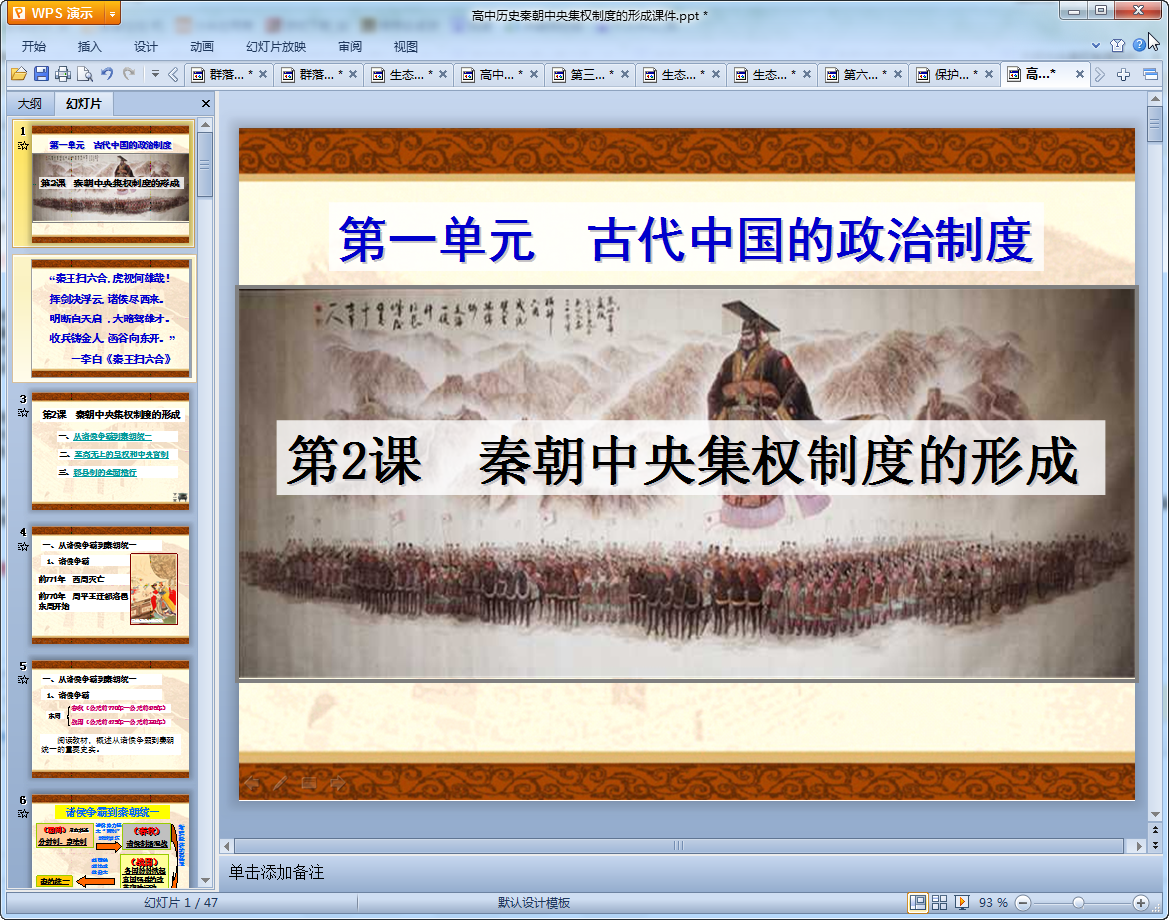Screen dimensions: 1169x920
Task: Print the presentation with the printer icon
Action: [x=63, y=74]
